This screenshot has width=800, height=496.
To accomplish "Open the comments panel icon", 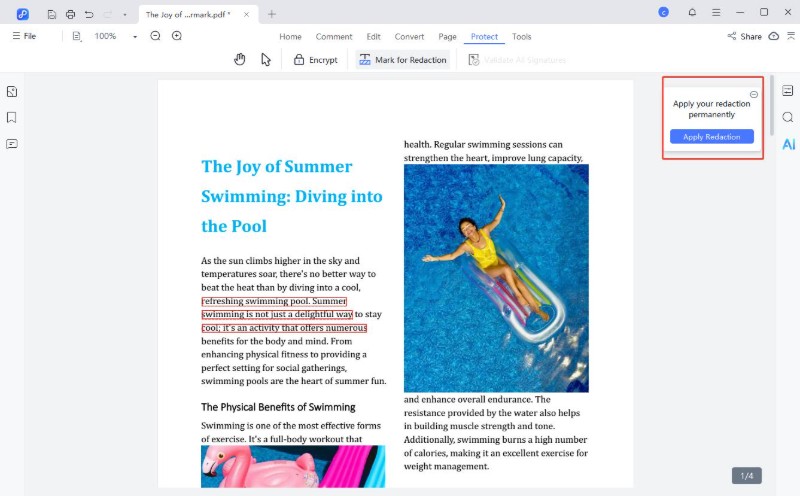I will pyautogui.click(x=12, y=144).
